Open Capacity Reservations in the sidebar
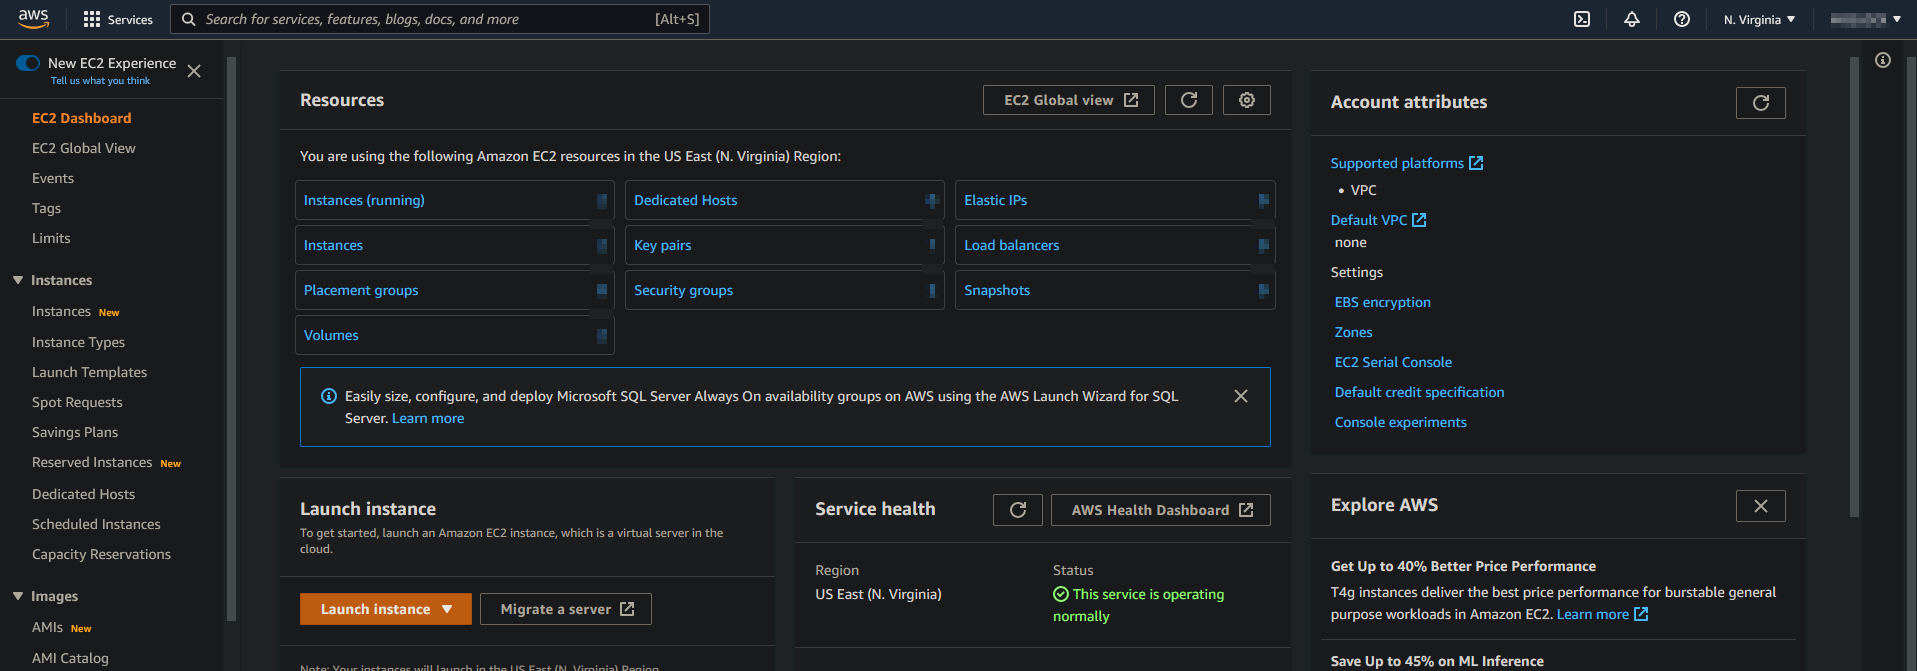This screenshot has height=671, width=1917. (101, 554)
